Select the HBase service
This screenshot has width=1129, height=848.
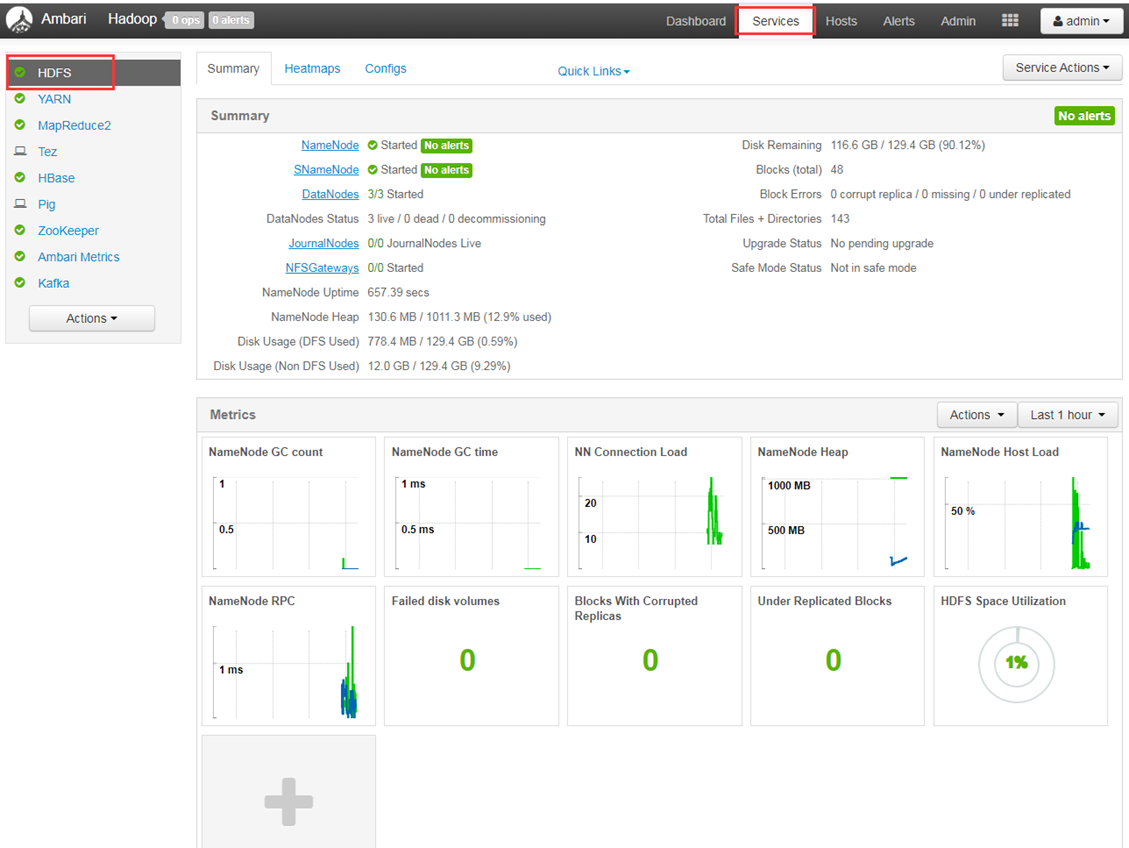56,178
